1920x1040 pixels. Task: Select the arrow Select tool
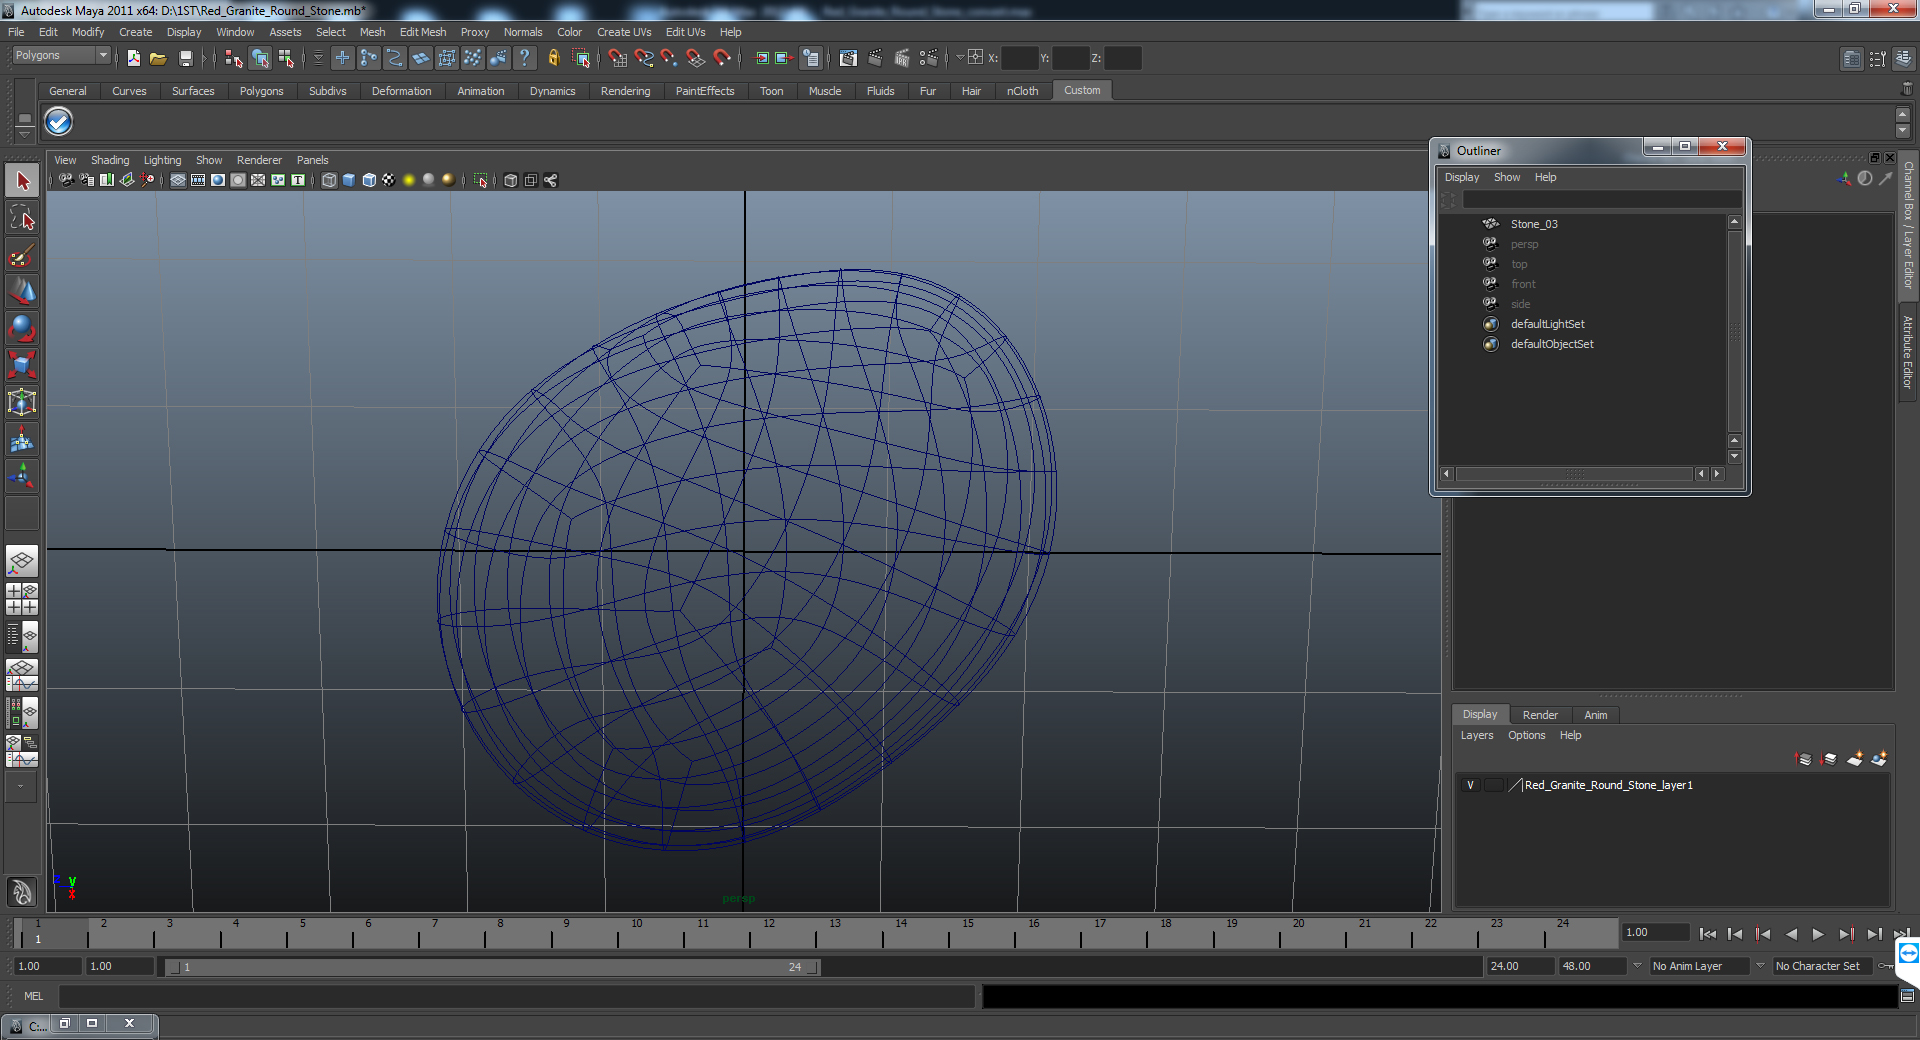tap(22, 181)
